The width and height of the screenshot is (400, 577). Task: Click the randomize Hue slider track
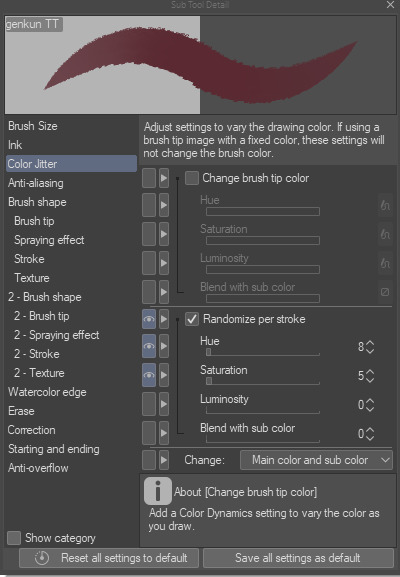263,352
